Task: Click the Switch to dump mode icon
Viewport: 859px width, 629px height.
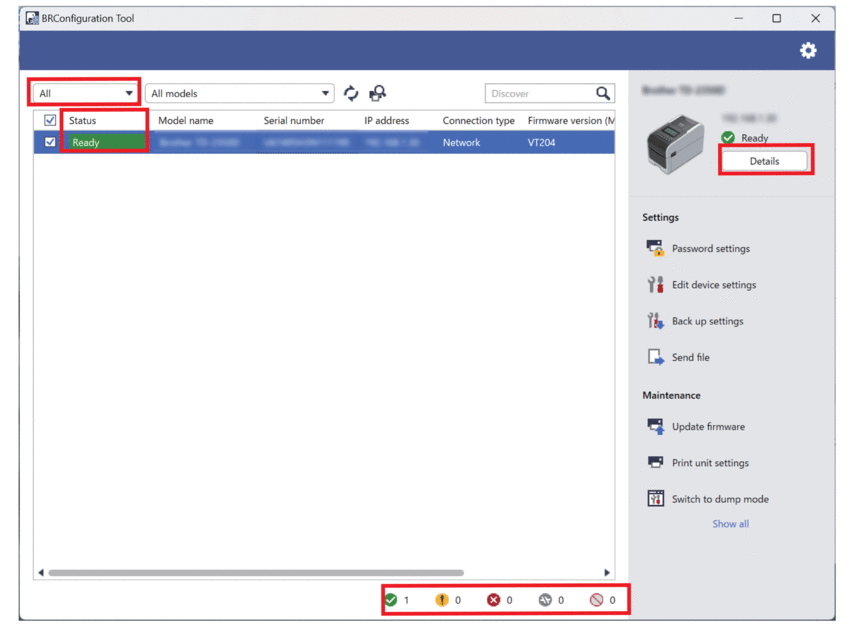Action: 655,499
